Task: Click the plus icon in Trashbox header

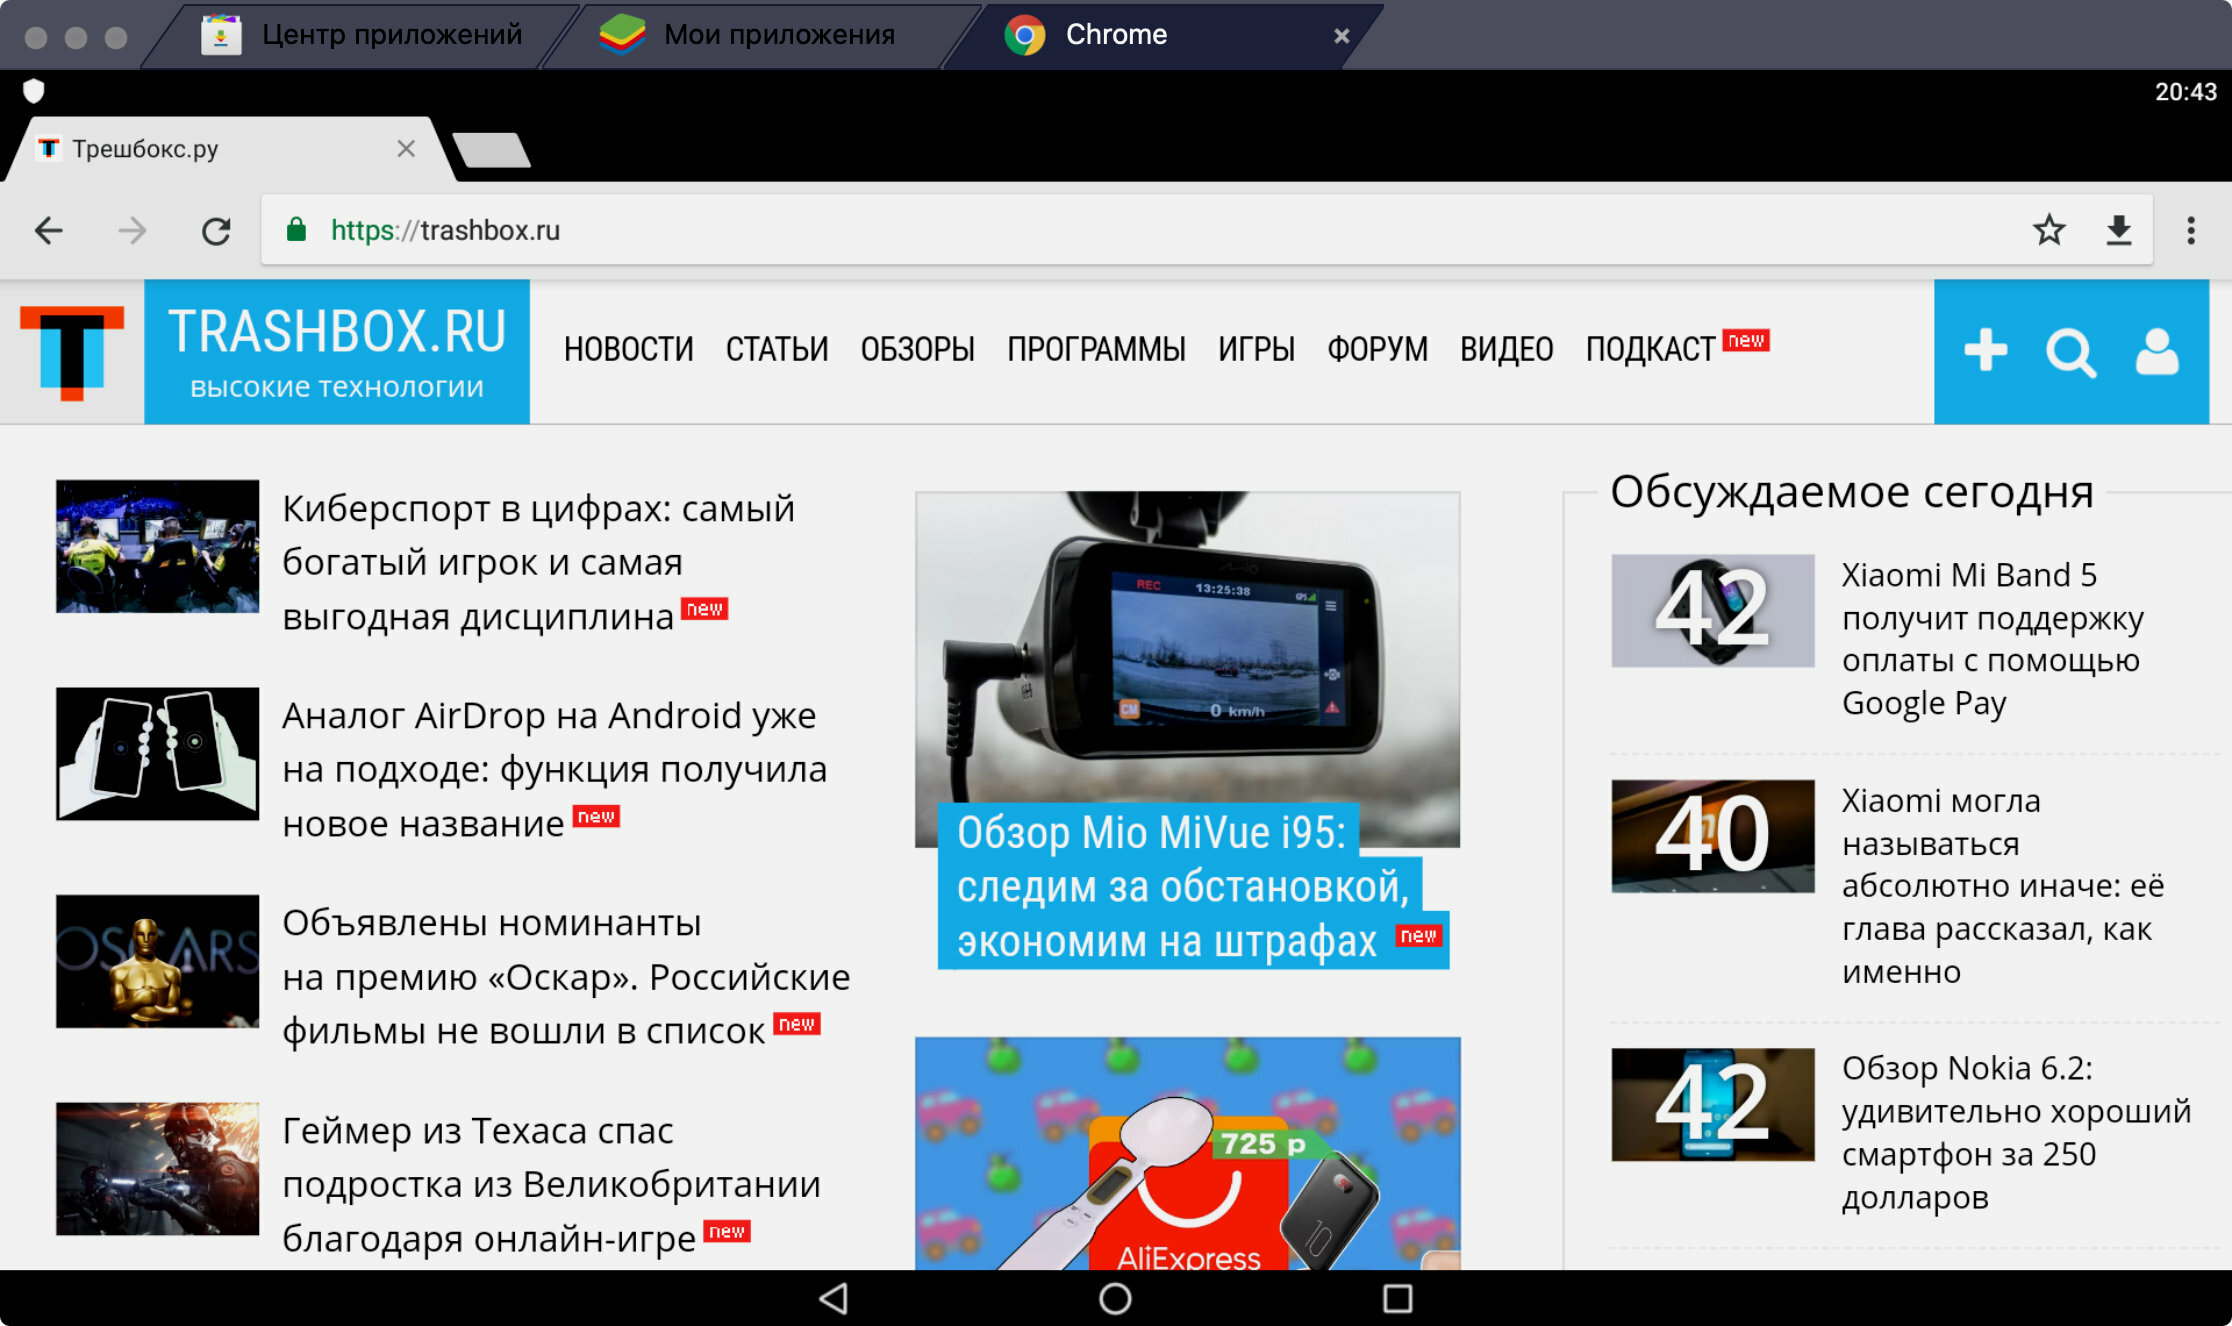Action: tap(1985, 351)
